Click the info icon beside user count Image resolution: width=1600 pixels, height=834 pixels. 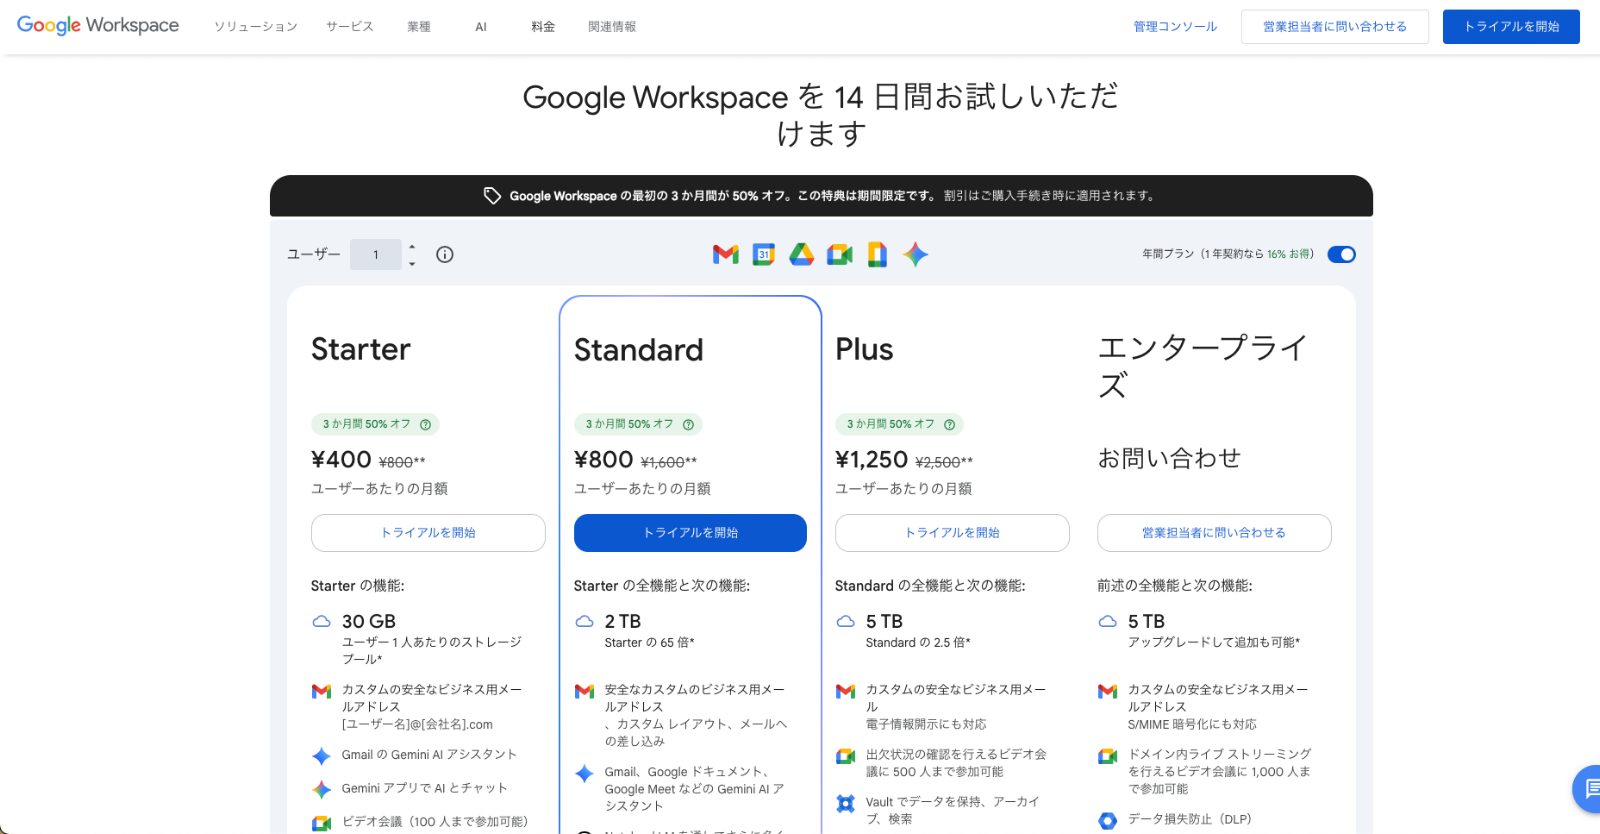pyautogui.click(x=445, y=255)
